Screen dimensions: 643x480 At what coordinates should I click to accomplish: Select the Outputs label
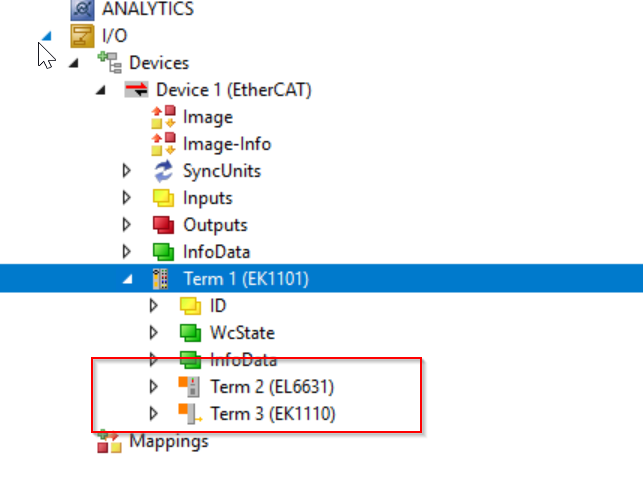(x=216, y=225)
